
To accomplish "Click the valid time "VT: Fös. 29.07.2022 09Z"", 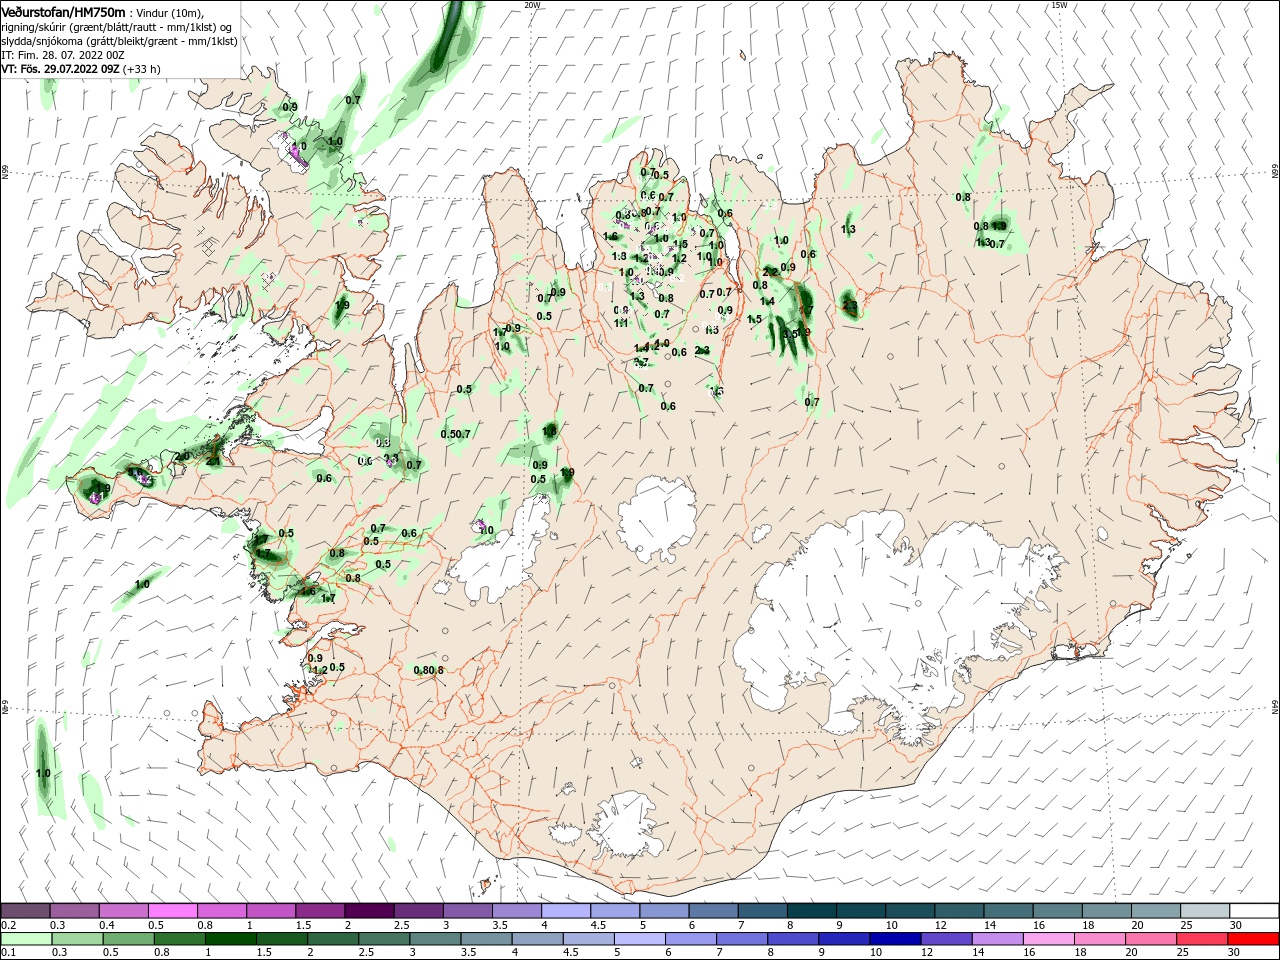I will point(60,69).
